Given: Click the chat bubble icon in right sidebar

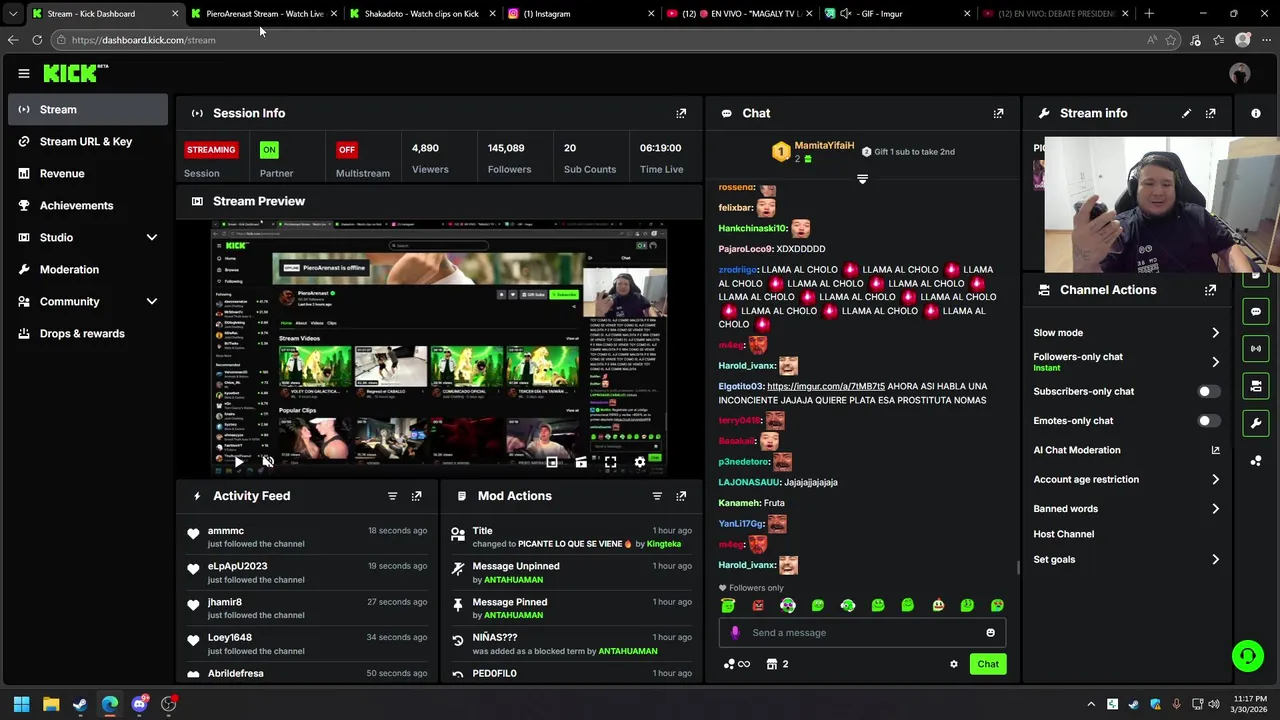Looking at the screenshot, I should tap(1256, 312).
